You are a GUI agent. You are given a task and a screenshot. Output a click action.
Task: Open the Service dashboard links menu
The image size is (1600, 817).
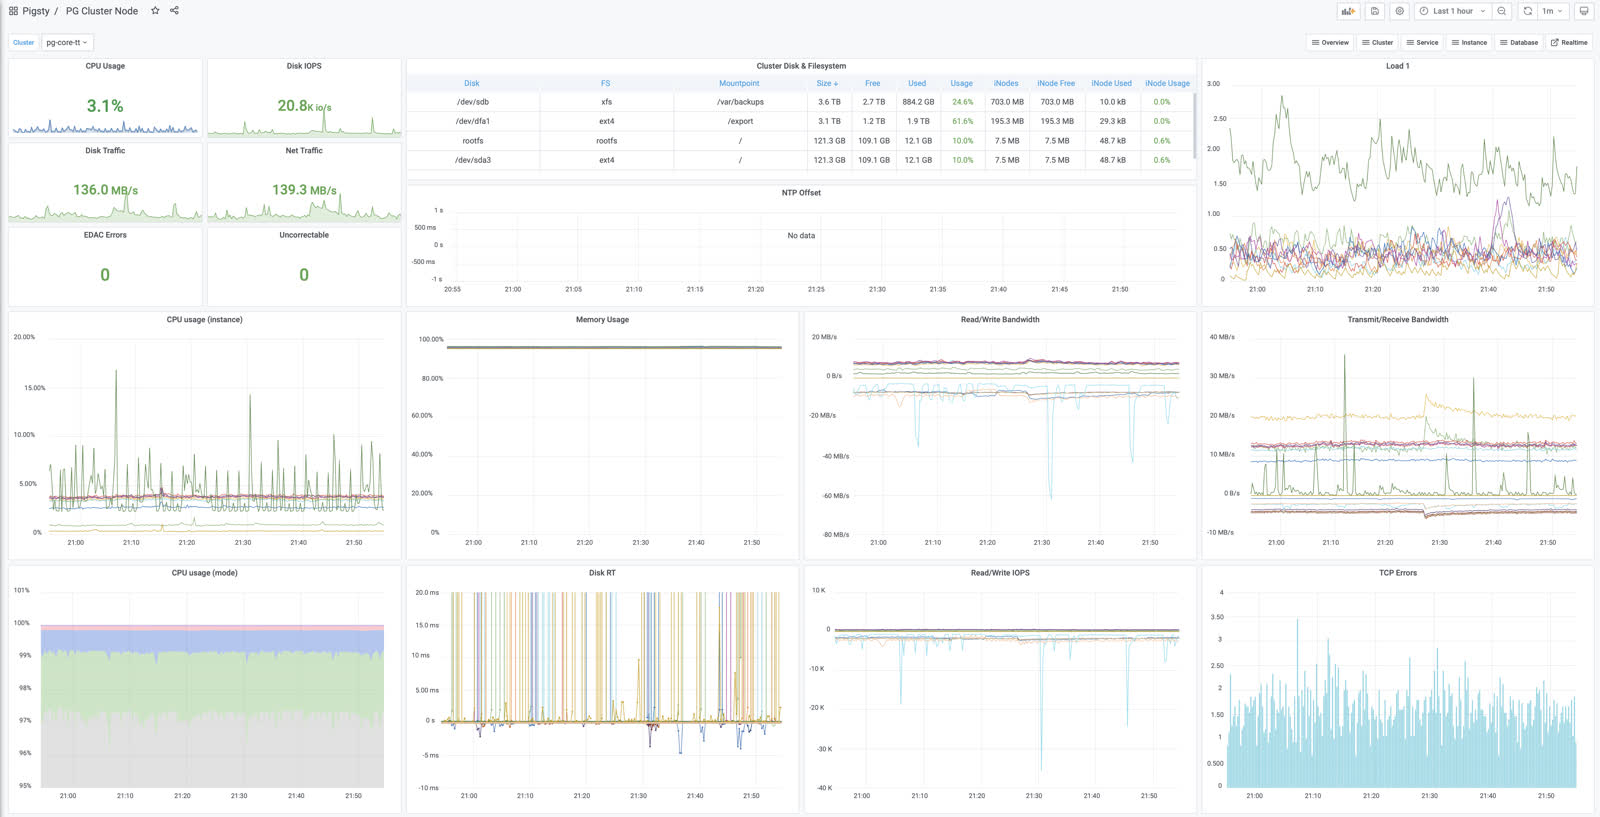point(1422,42)
